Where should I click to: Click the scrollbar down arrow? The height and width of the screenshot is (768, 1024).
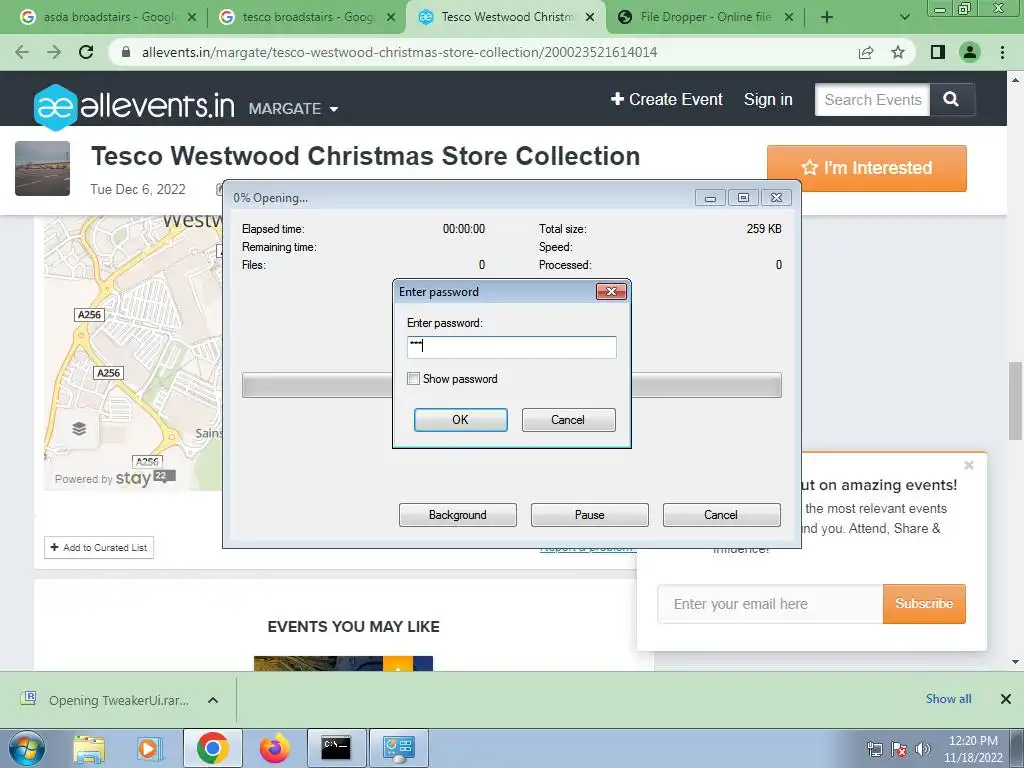pos(1016,662)
